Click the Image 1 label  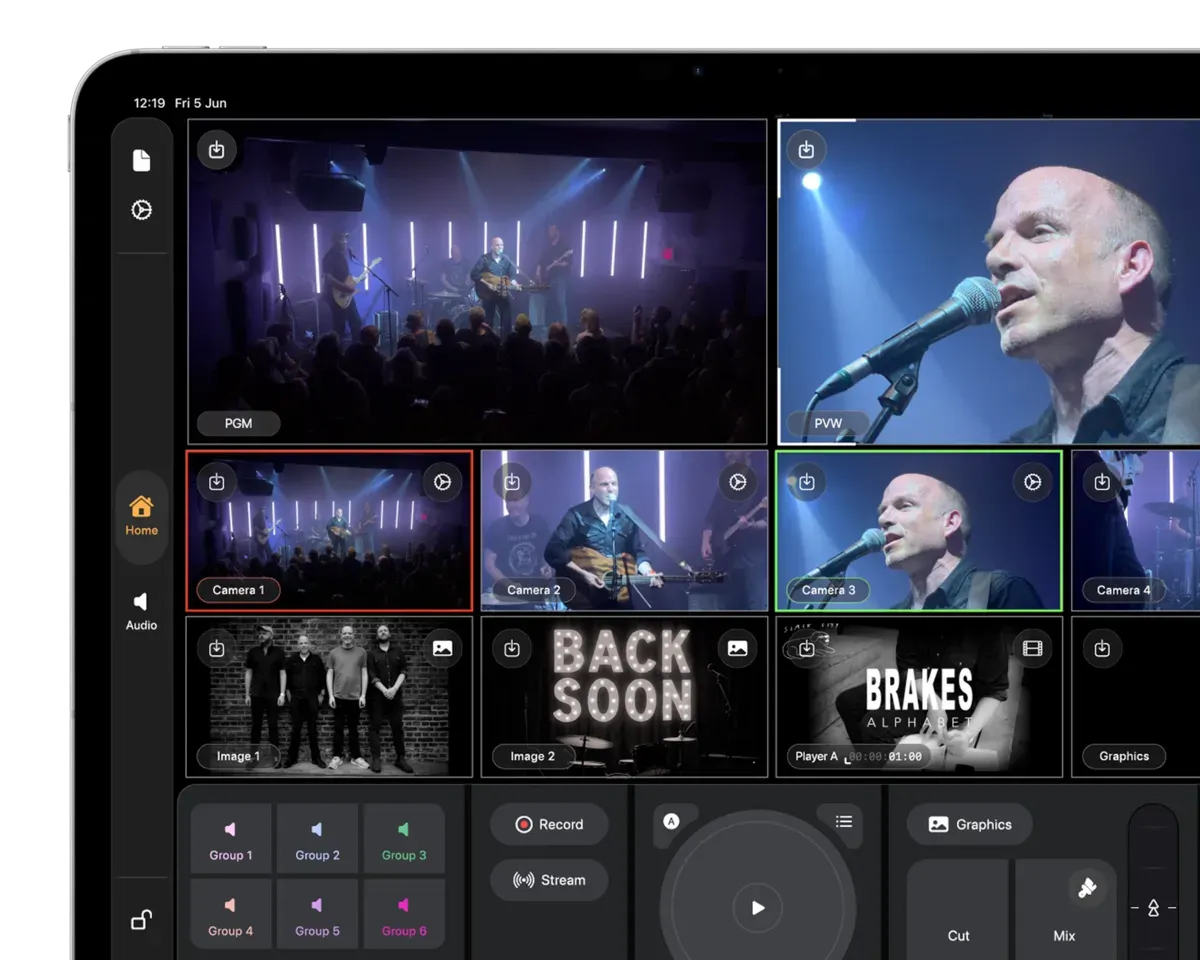[x=238, y=756]
